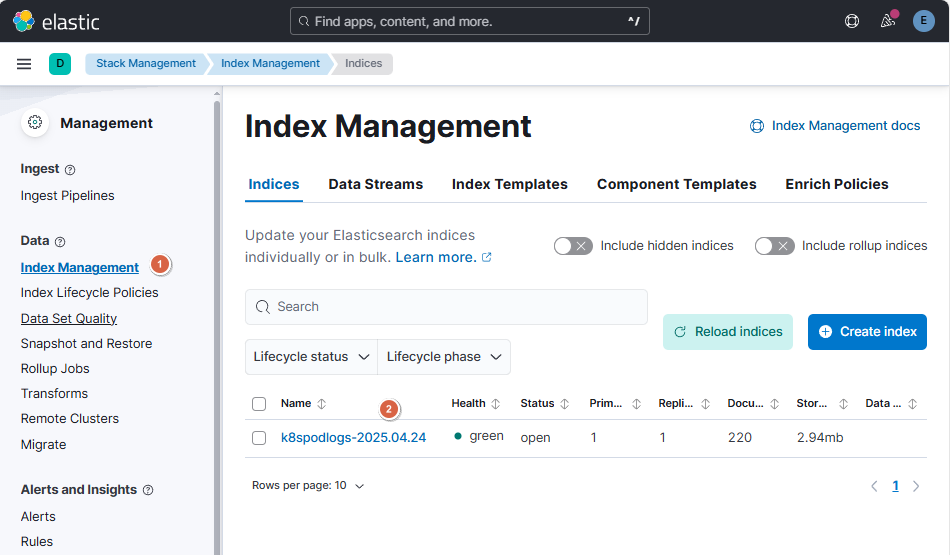Click the indices Search field
The image size is (950, 555).
point(447,307)
